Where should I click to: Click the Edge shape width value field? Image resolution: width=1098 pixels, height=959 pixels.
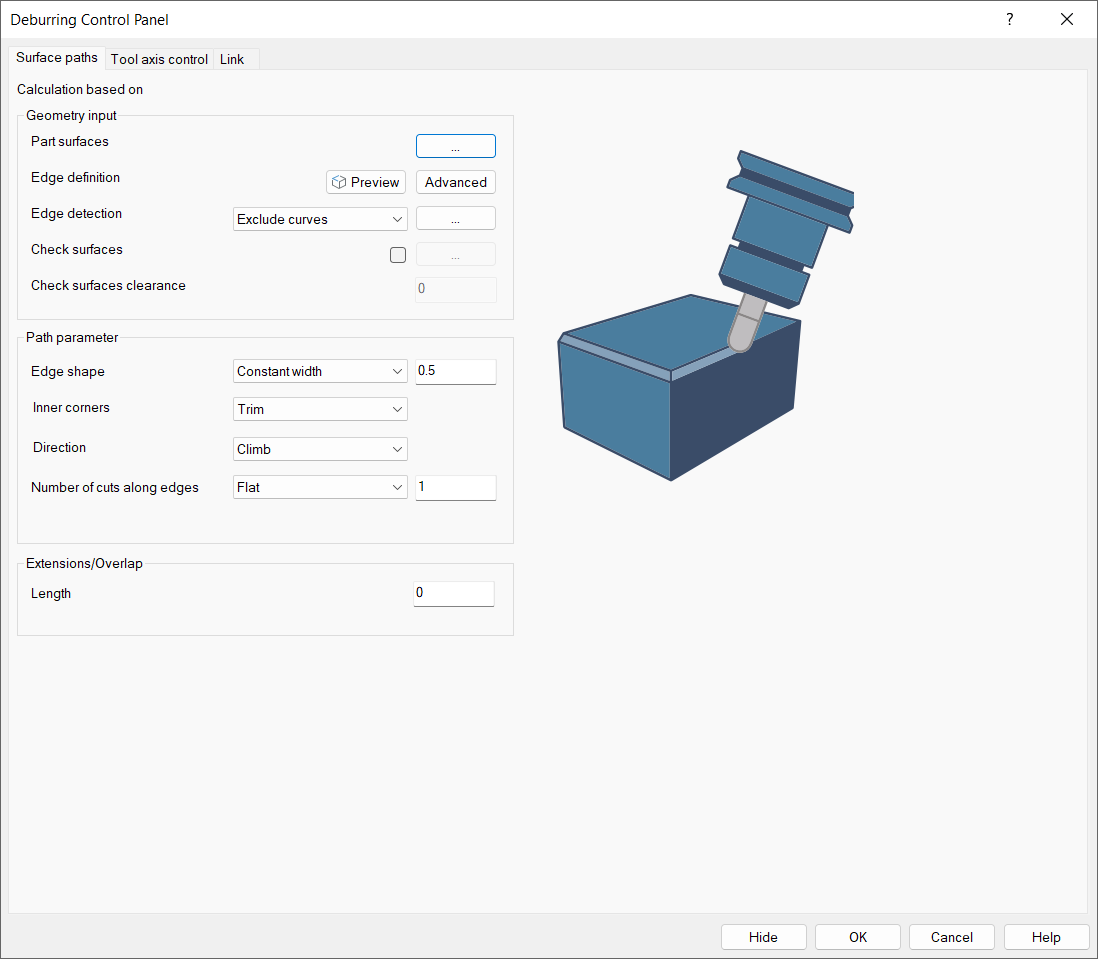point(456,371)
